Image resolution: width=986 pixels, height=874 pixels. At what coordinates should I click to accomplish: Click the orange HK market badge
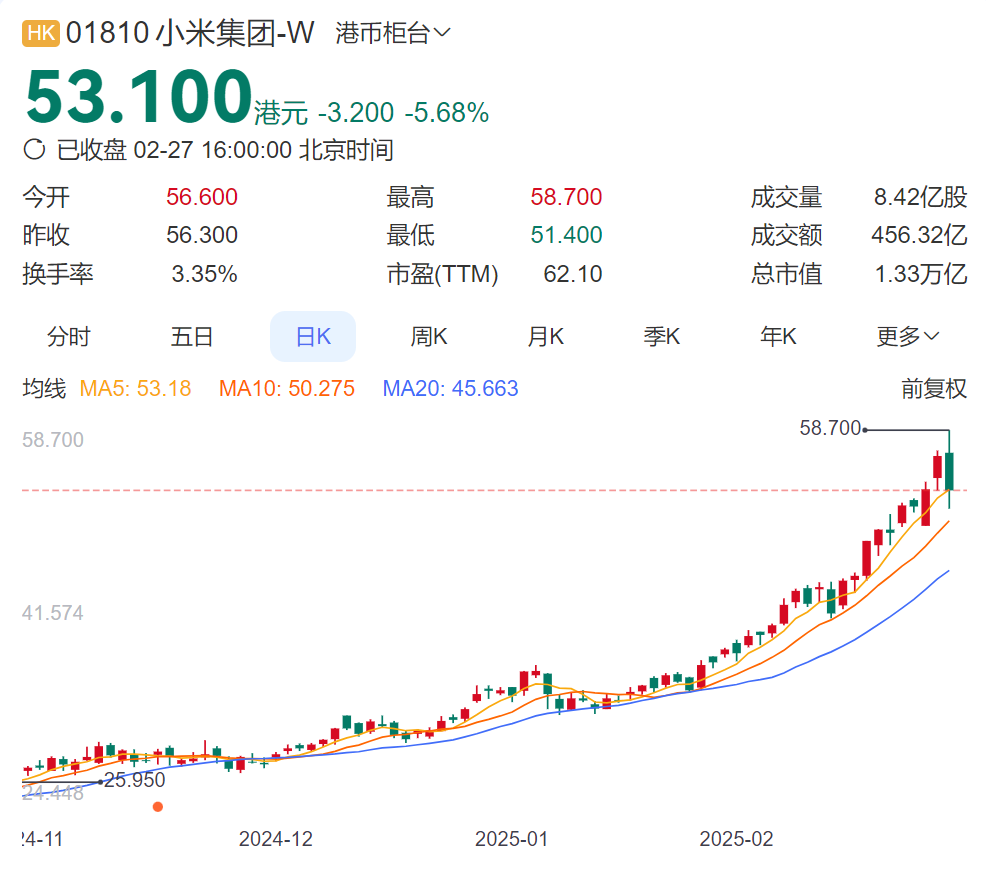pos(41,33)
